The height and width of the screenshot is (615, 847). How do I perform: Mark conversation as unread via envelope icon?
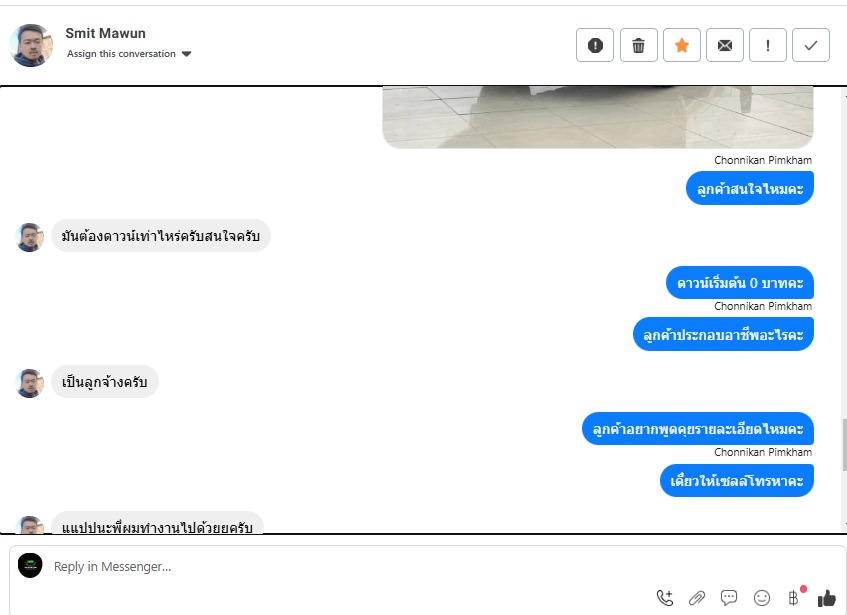tap(725, 45)
